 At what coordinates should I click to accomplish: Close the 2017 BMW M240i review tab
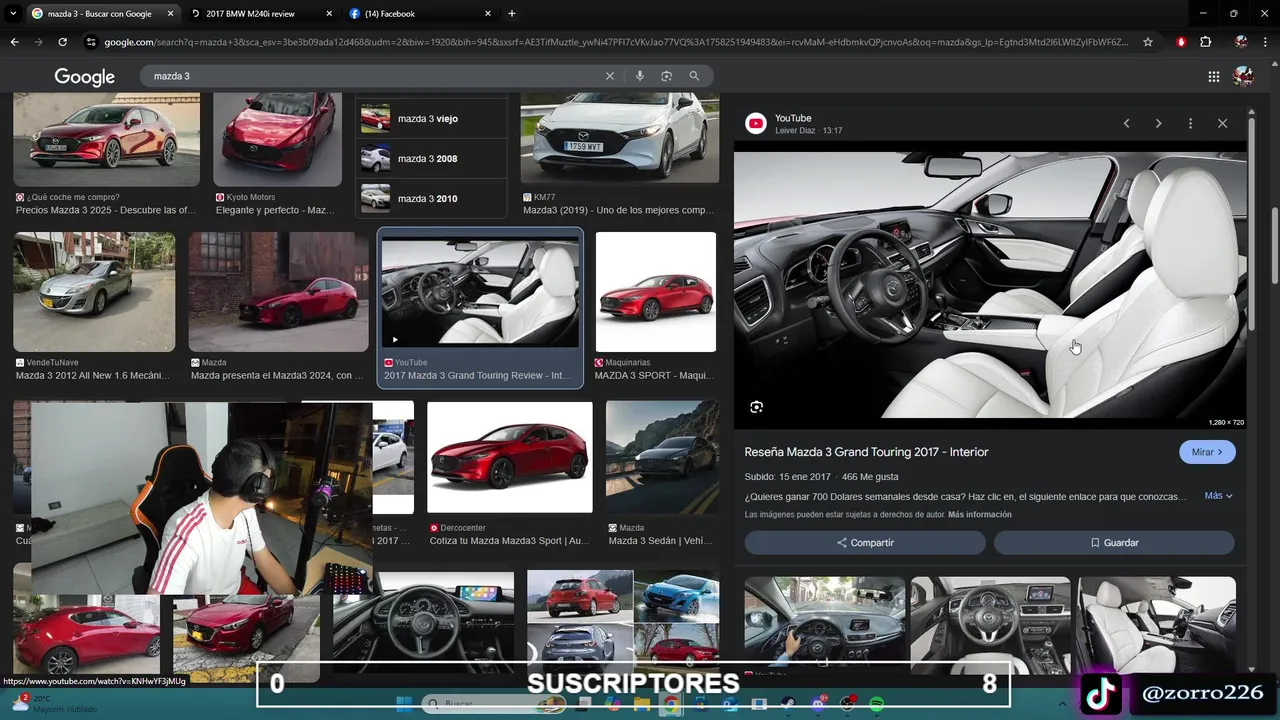click(x=329, y=14)
